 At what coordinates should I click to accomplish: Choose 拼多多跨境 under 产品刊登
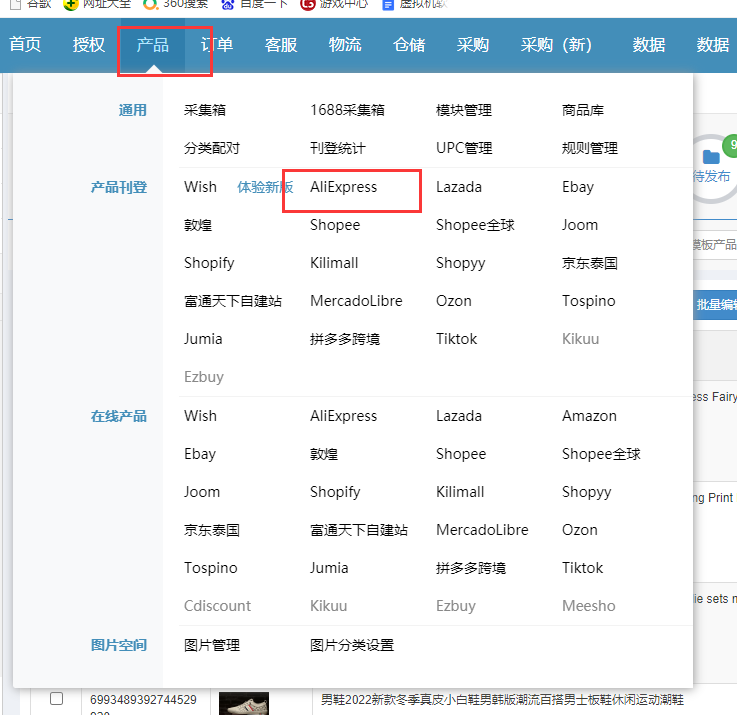point(345,339)
